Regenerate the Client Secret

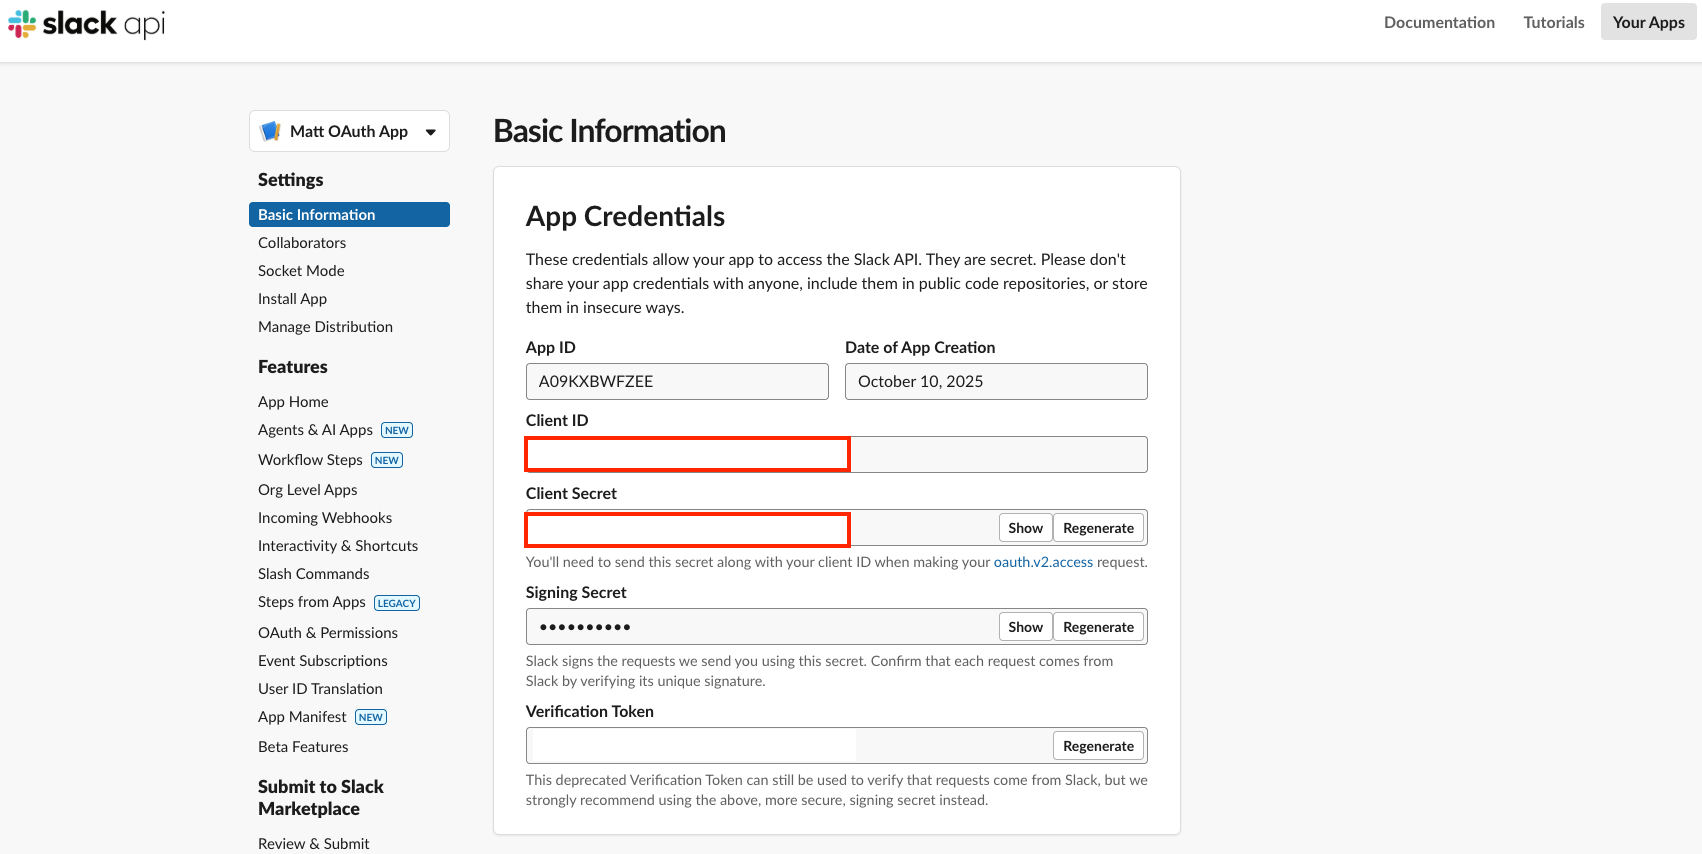click(1098, 528)
